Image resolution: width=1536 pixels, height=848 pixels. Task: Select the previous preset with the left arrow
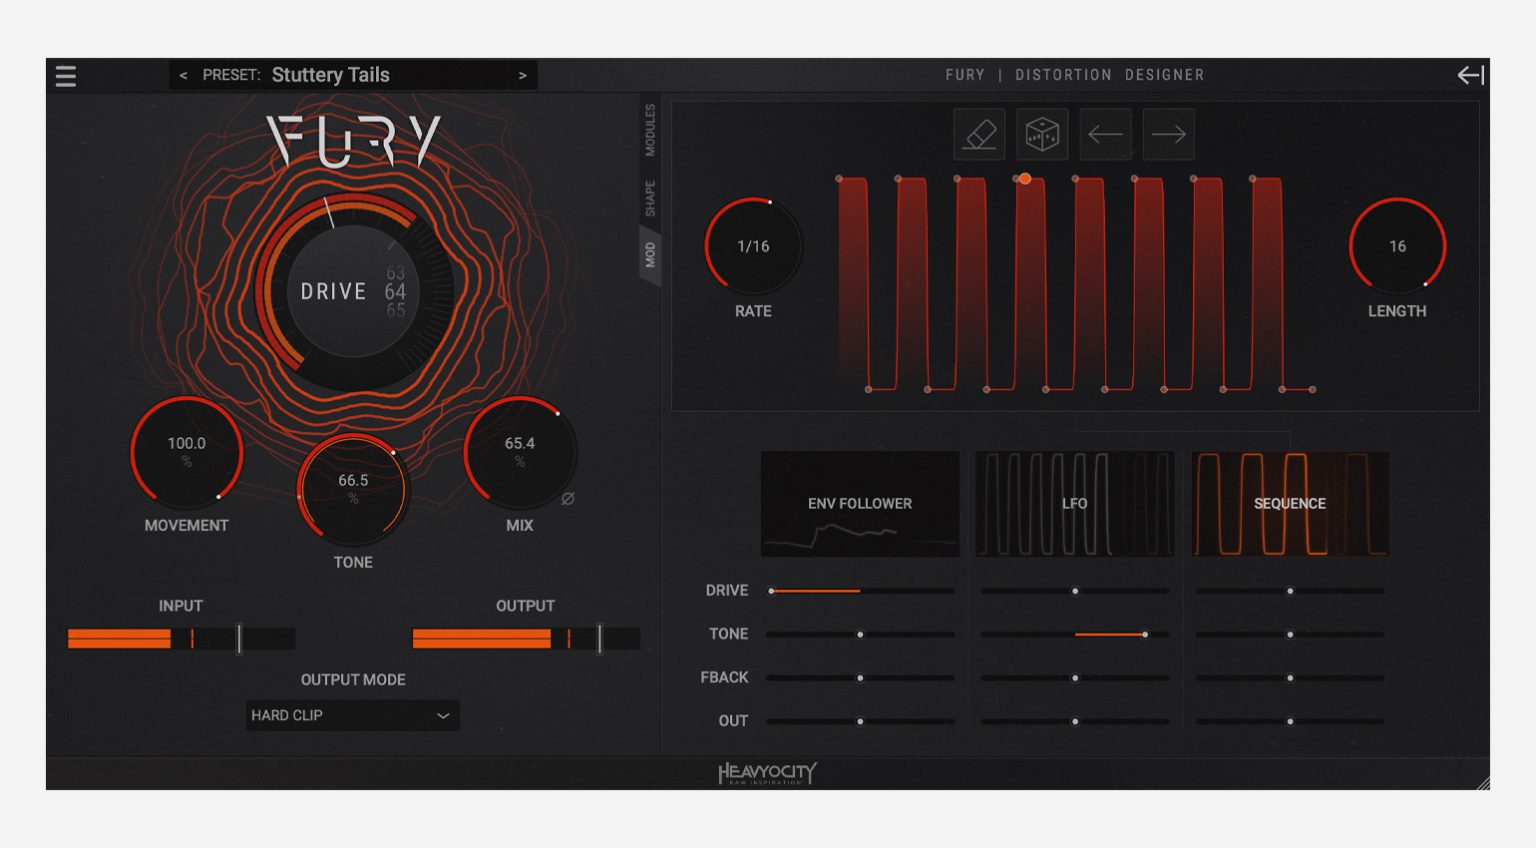[183, 75]
